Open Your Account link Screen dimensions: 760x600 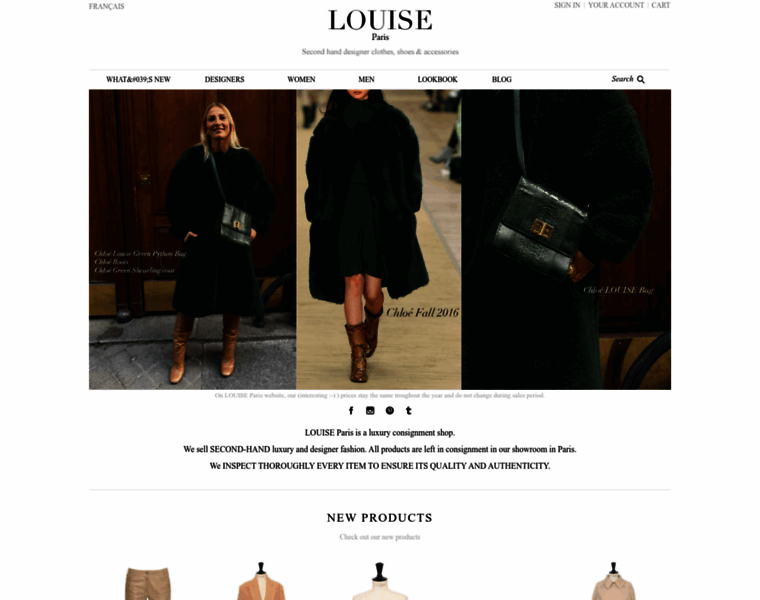point(616,5)
